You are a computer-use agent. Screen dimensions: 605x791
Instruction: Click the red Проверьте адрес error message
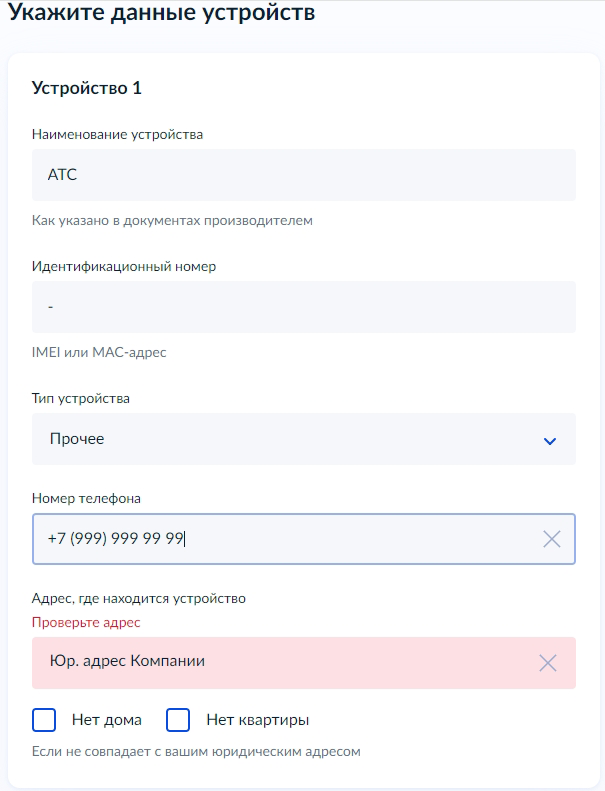[x=86, y=622]
